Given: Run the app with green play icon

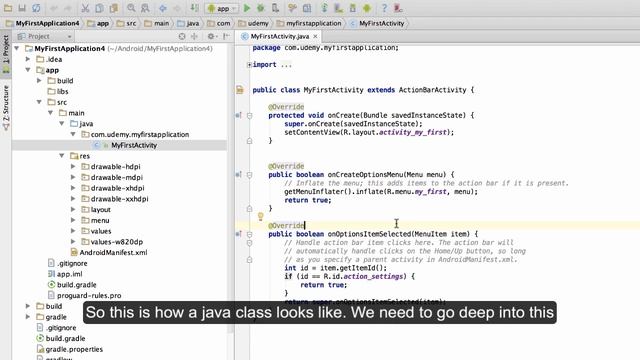Looking at the screenshot, I should point(247,8).
